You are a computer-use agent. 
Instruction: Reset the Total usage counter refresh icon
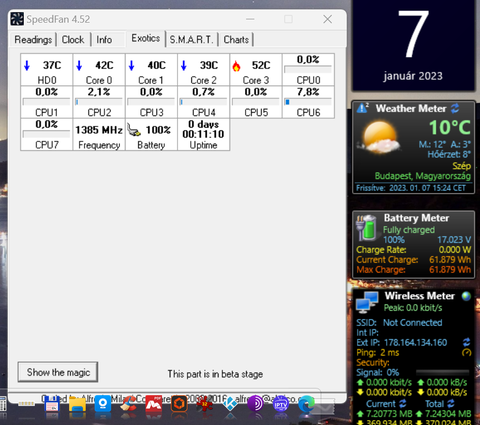451,403
